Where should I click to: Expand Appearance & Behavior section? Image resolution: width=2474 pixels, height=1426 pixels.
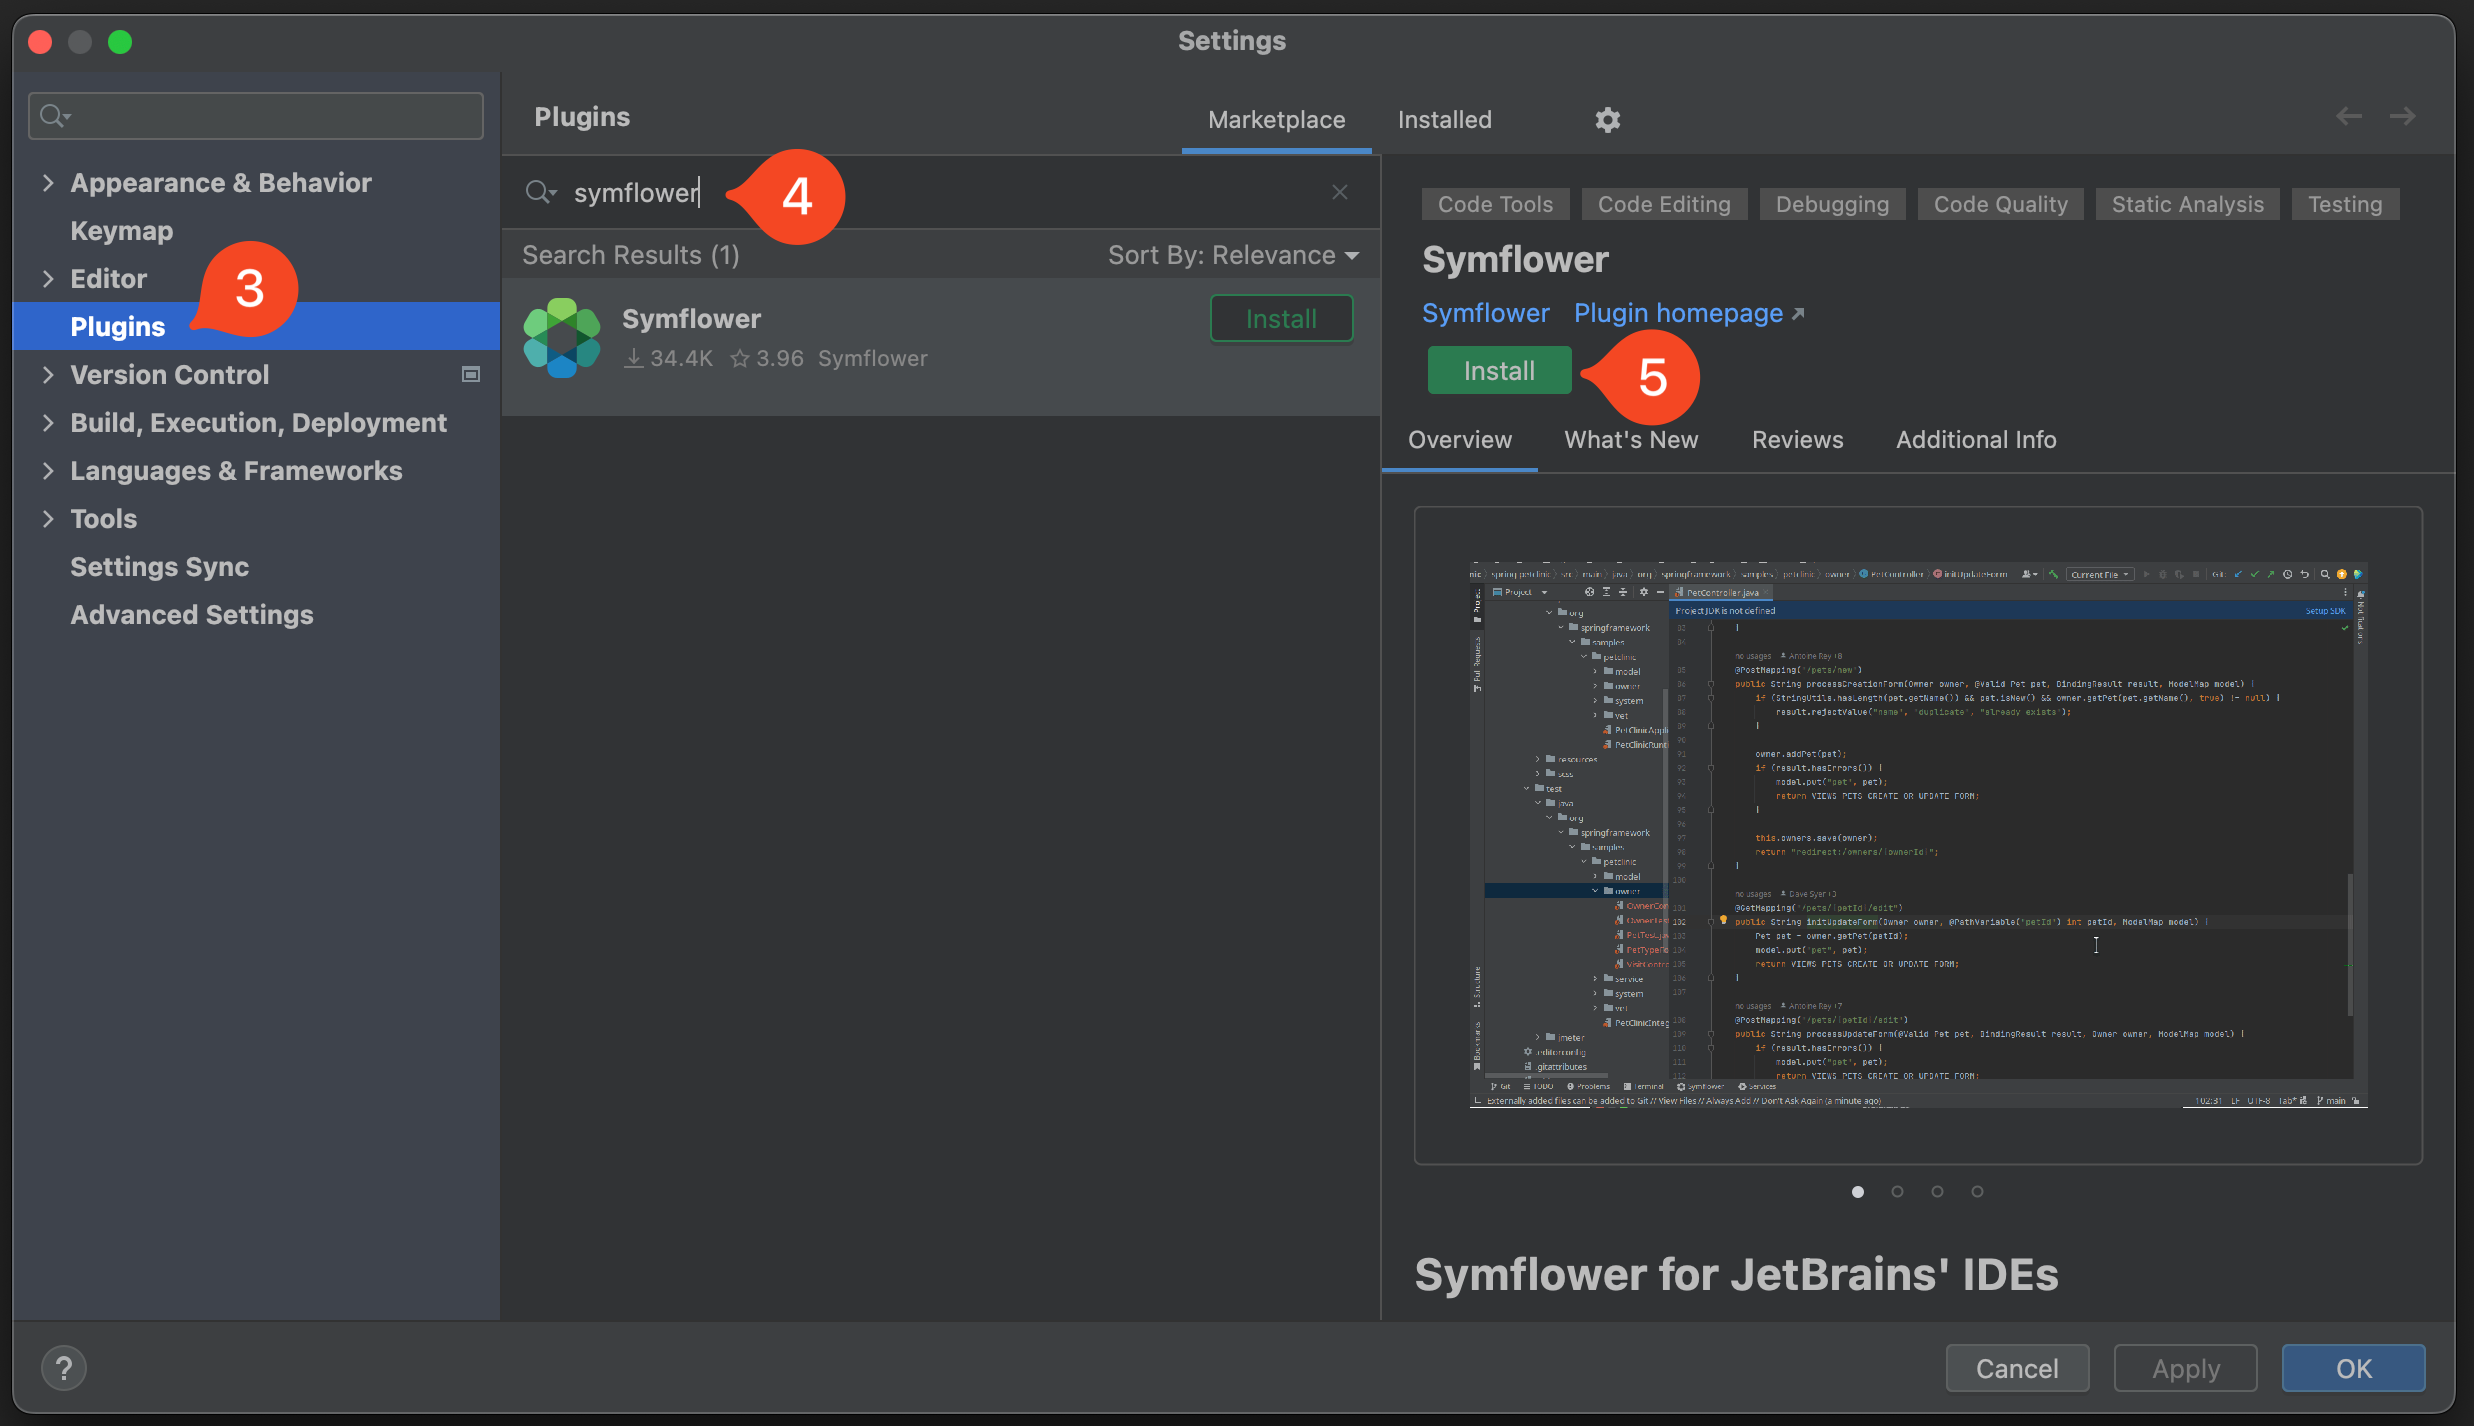48,182
